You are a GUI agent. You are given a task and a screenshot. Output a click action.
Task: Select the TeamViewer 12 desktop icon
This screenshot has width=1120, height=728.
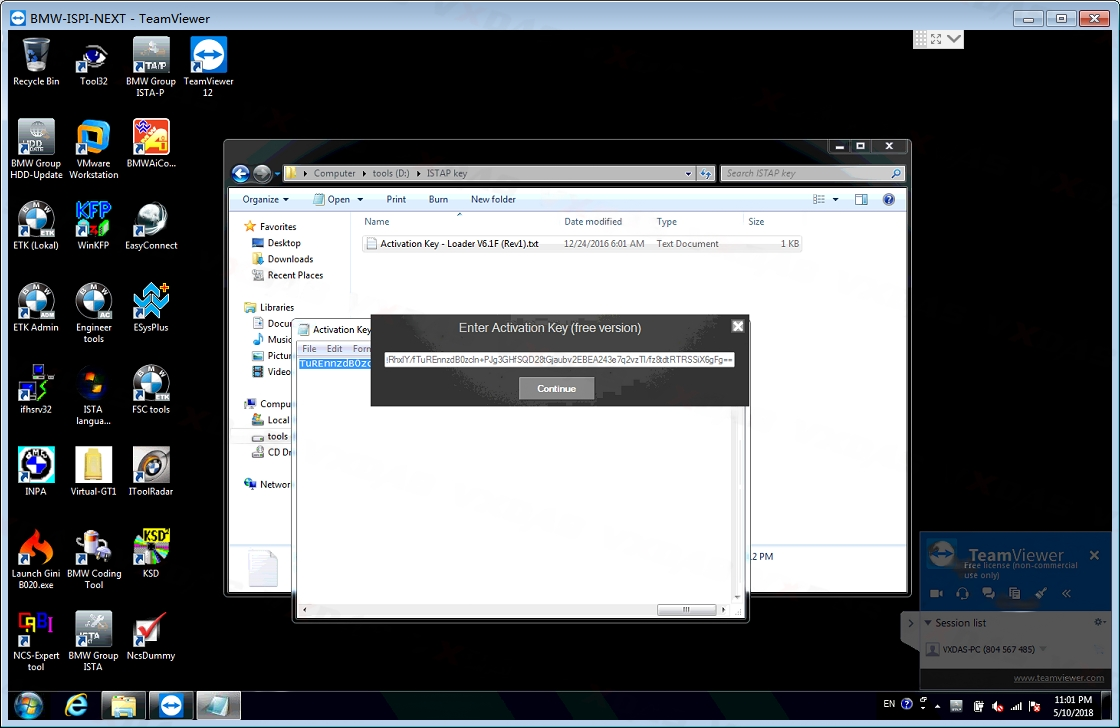(x=208, y=67)
